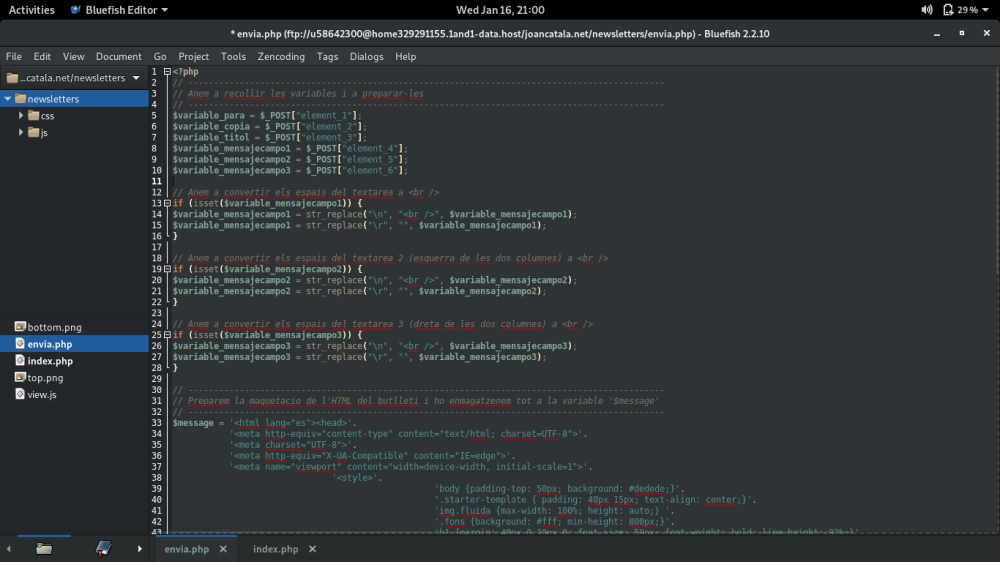Click the index.php file icon
This screenshot has height=562, width=1000.
(x=20, y=360)
